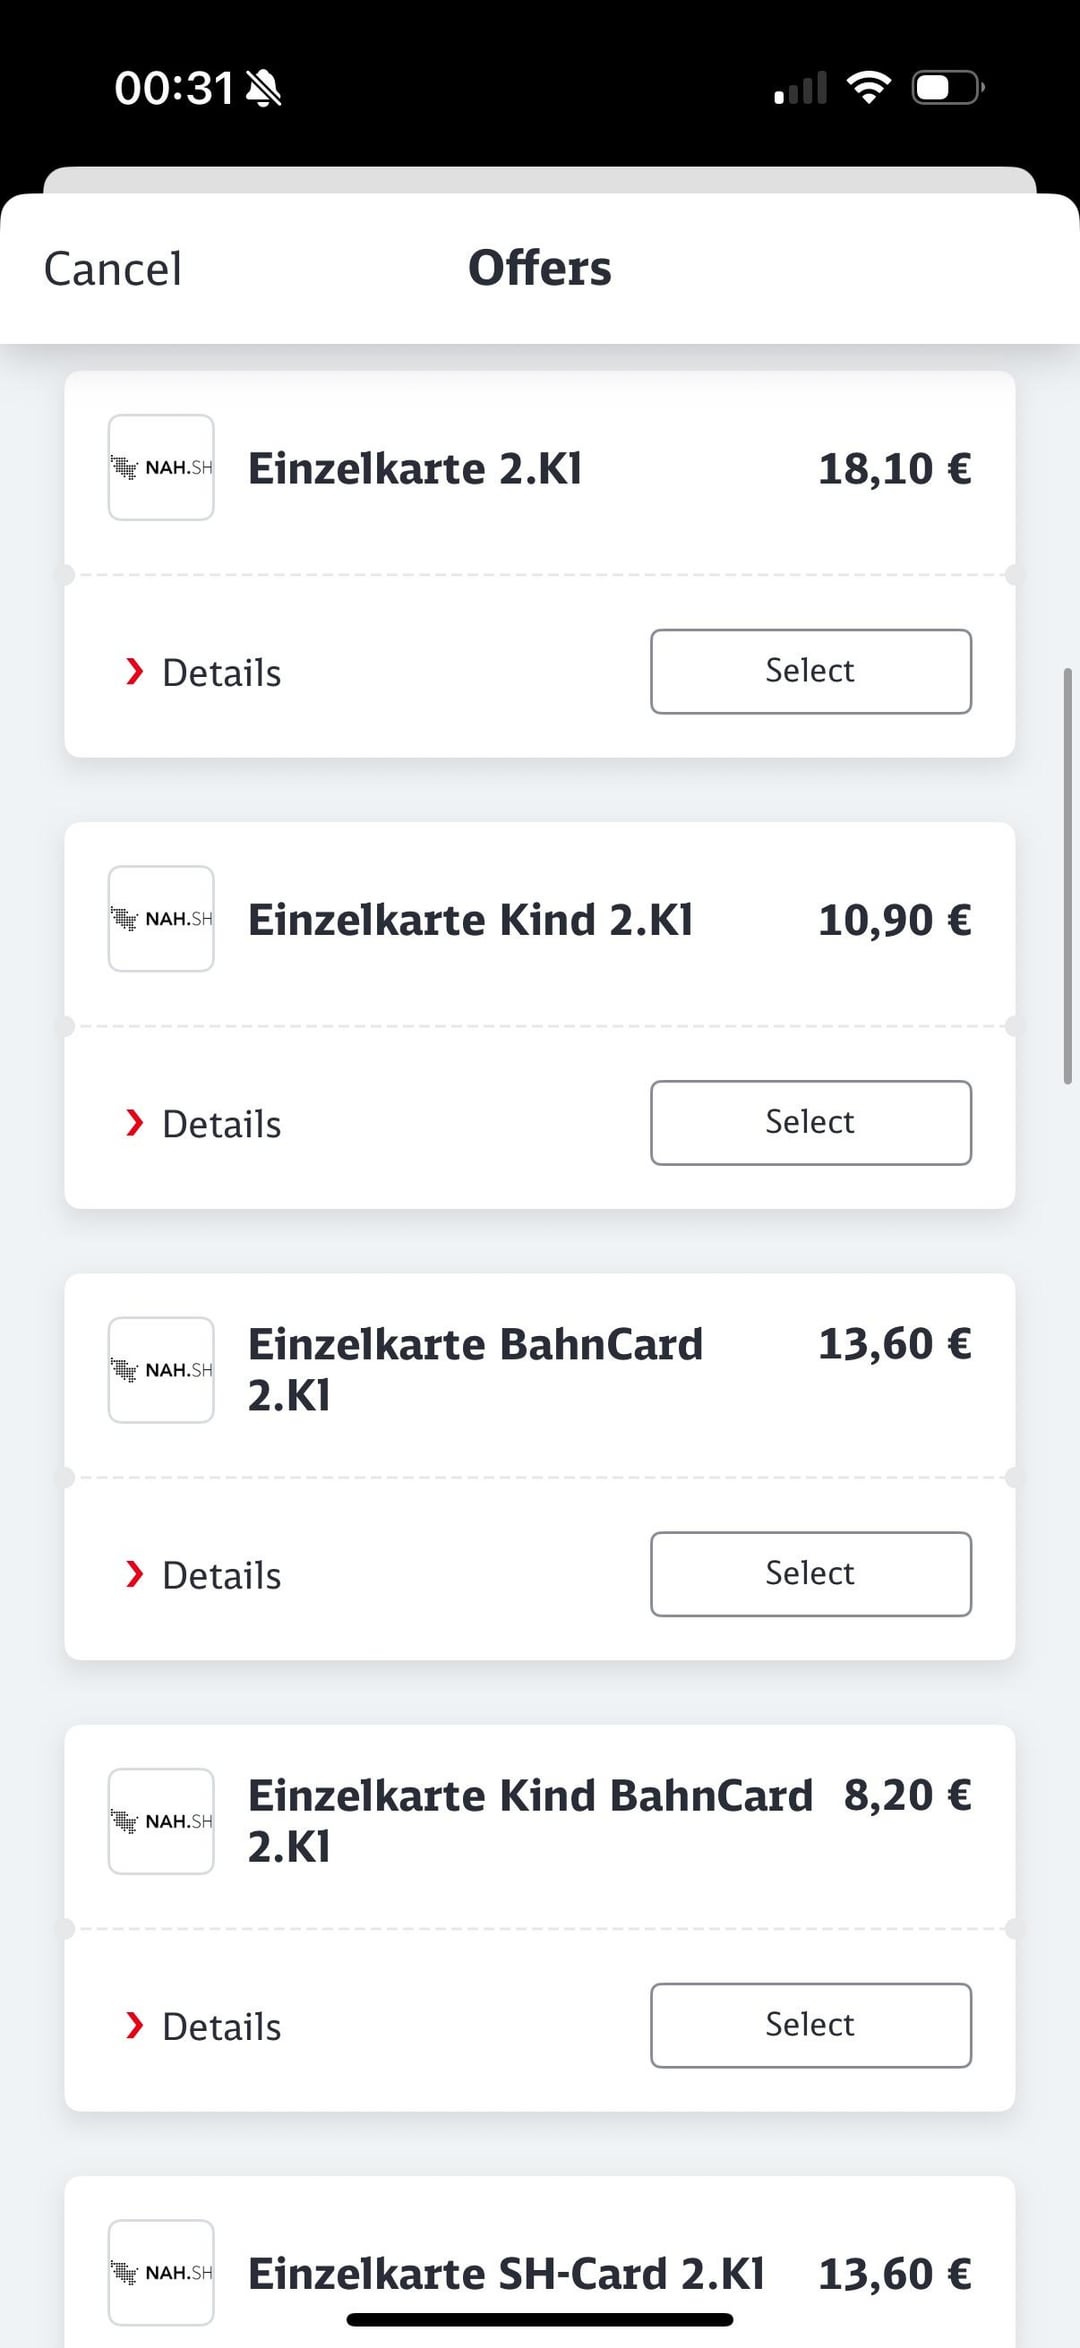Tap NAH.SH logo of Einzelkarte SH-Card 2.Kl
1080x2348 pixels.
click(x=161, y=2272)
